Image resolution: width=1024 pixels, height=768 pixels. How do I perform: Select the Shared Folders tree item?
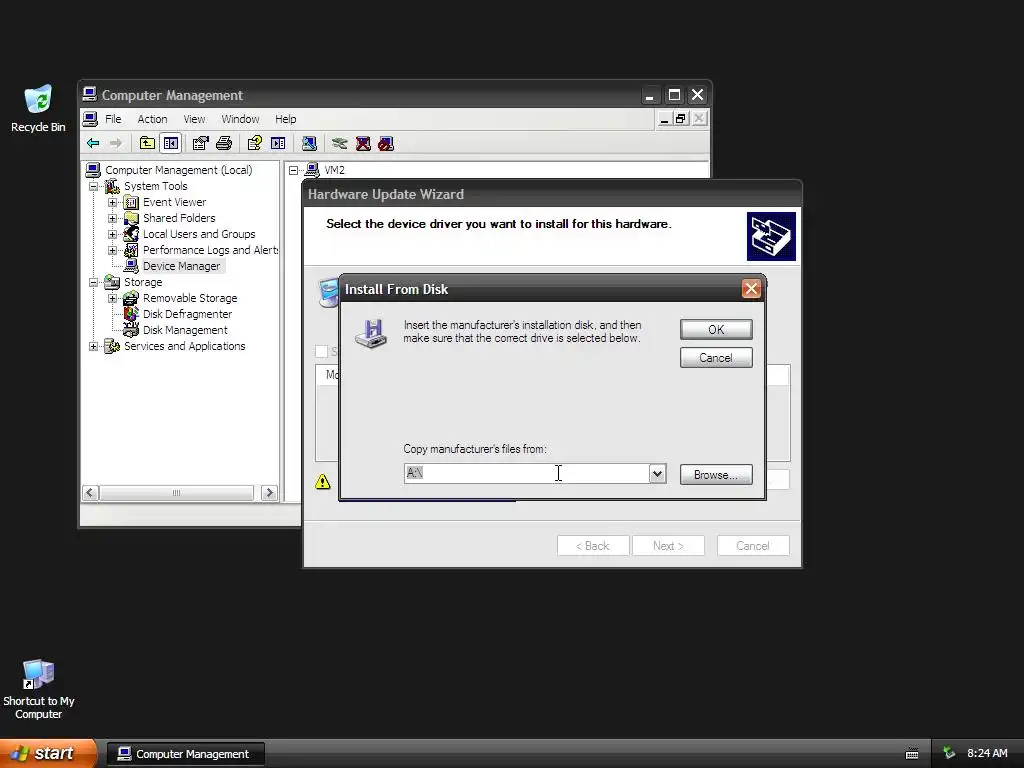179,218
